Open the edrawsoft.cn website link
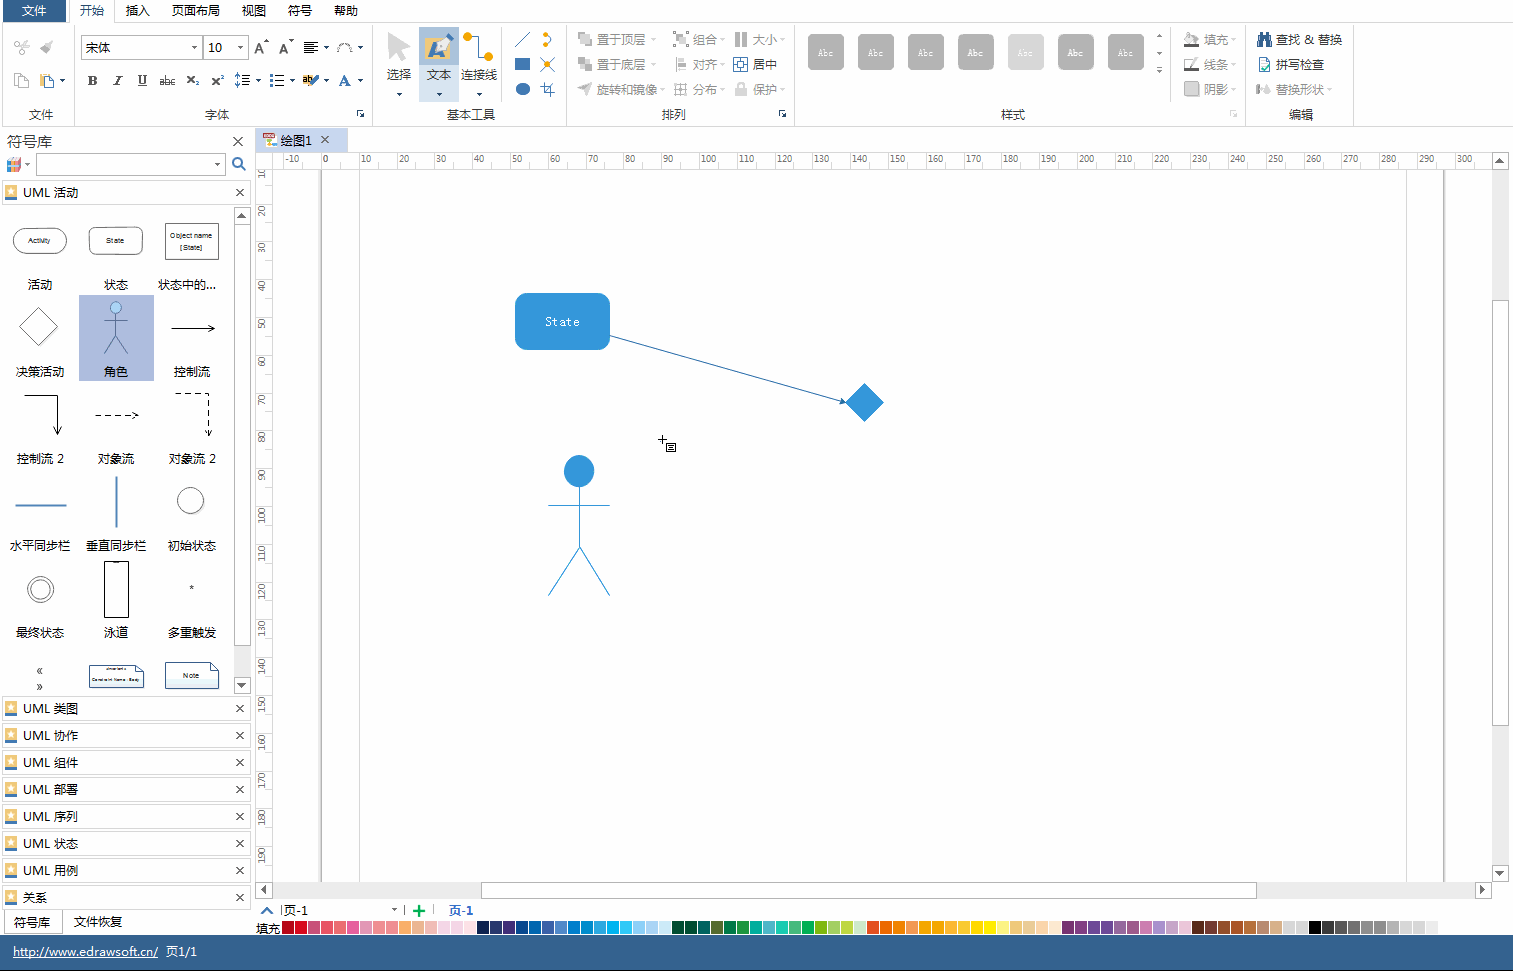 point(85,952)
